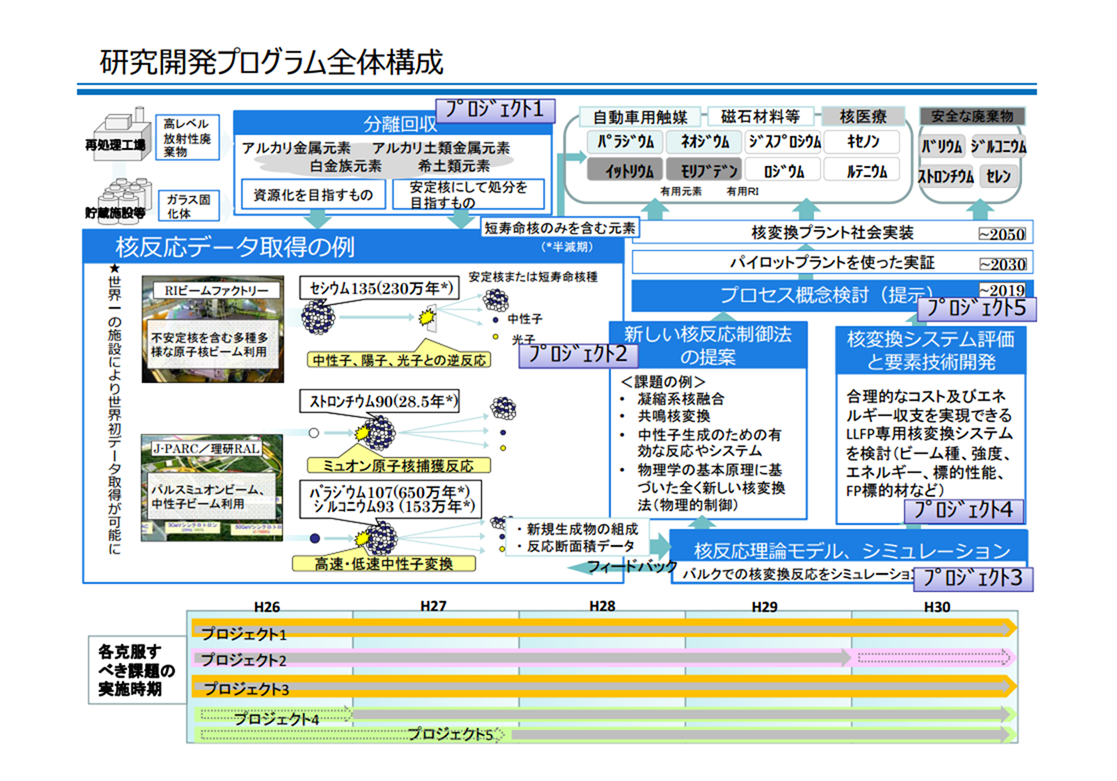The height and width of the screenshot is (781, 1117).
Task: Select the J-PARC／理研RAL facility photo
Action: point(212,487)
